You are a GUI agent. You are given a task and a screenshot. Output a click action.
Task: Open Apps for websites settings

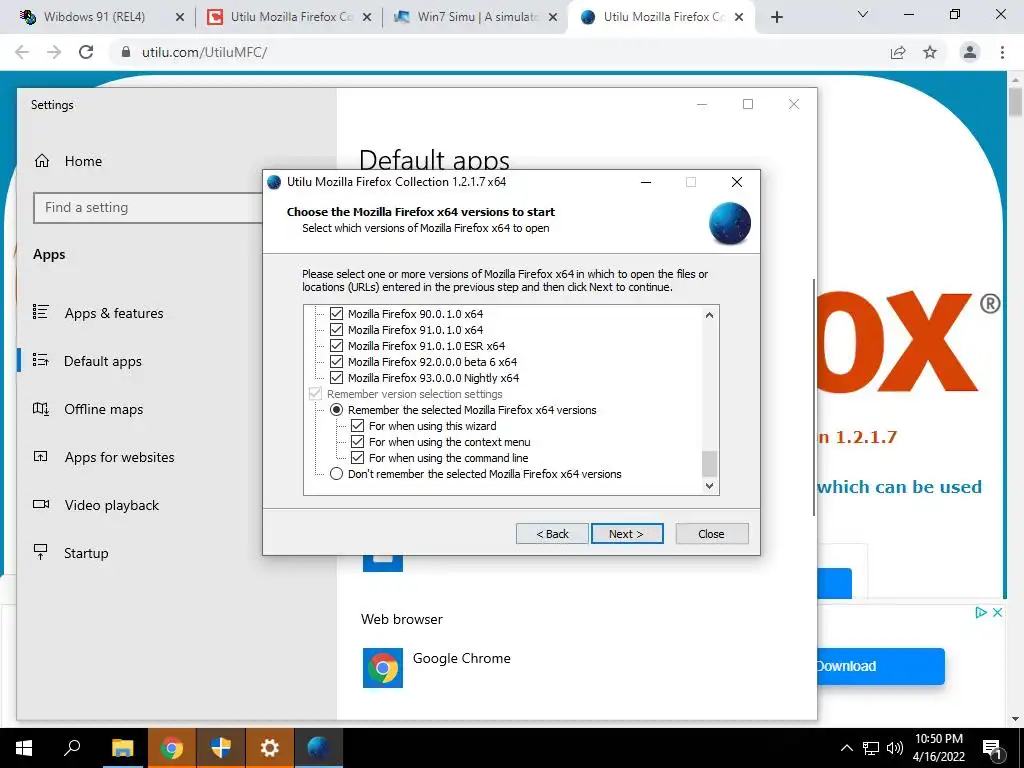click(x=119, y=457)
